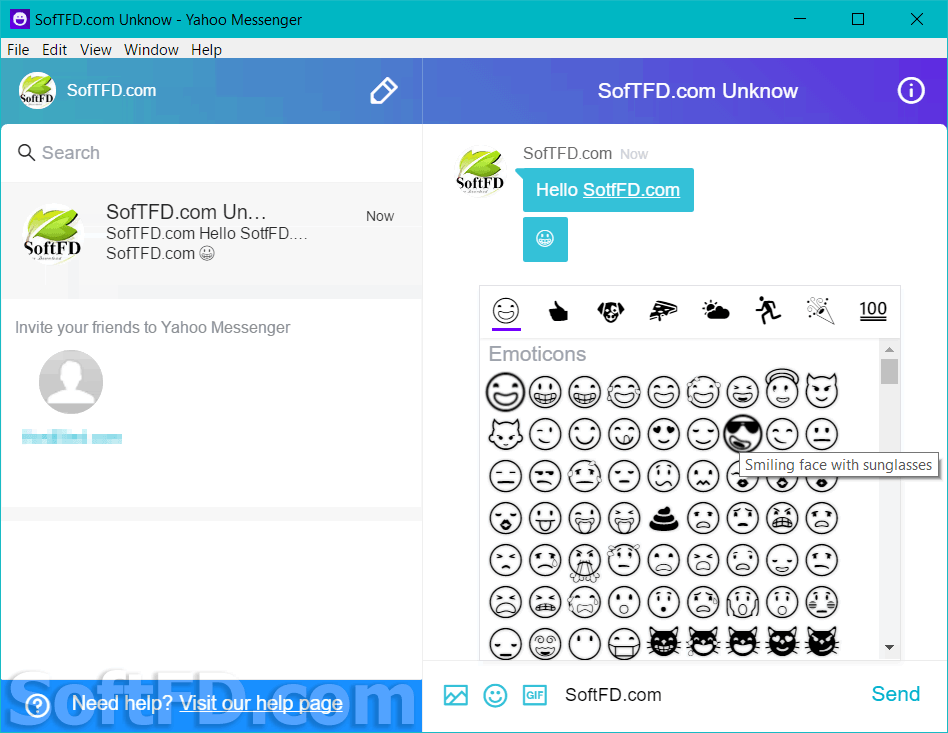Screen dimensions: 948x733
Task: Insert the smiling face with sunglasses emoji
Action: click(742, 434)
